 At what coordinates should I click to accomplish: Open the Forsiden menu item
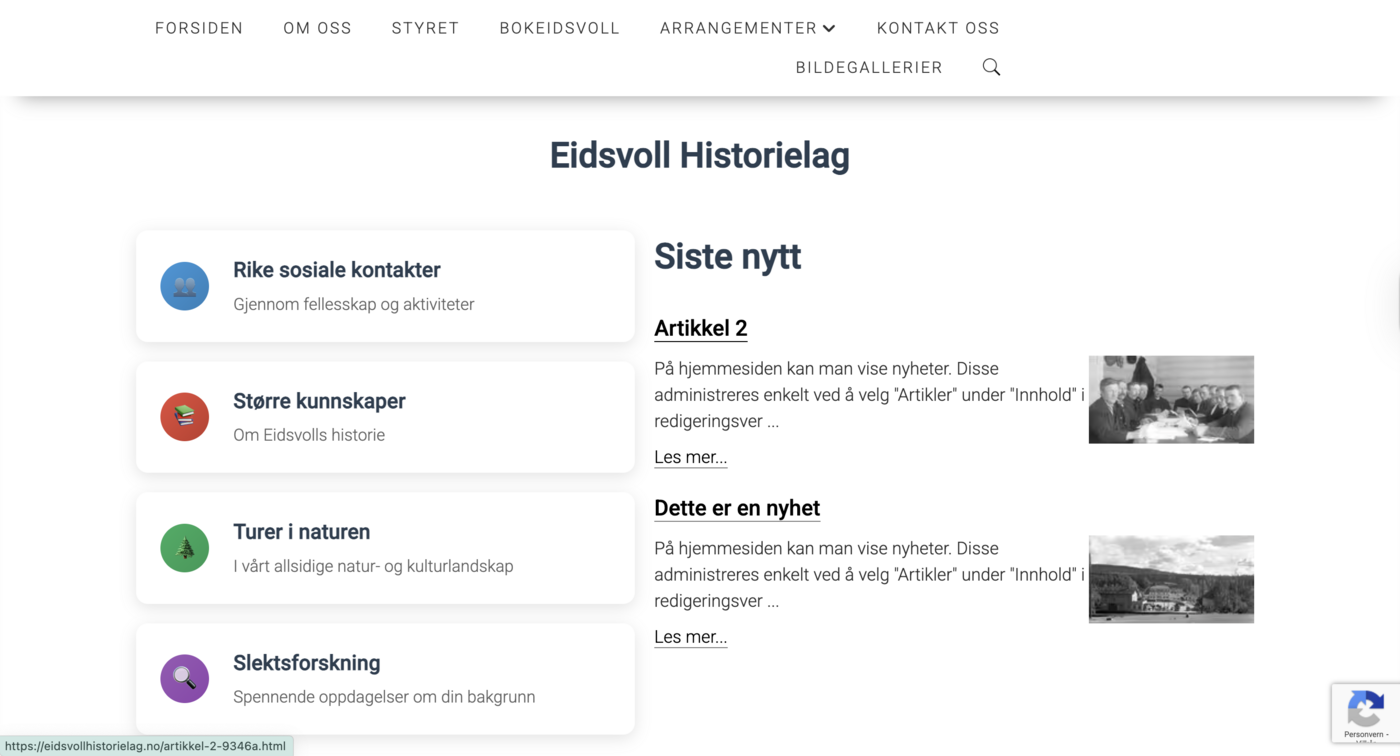click(199, 28)
